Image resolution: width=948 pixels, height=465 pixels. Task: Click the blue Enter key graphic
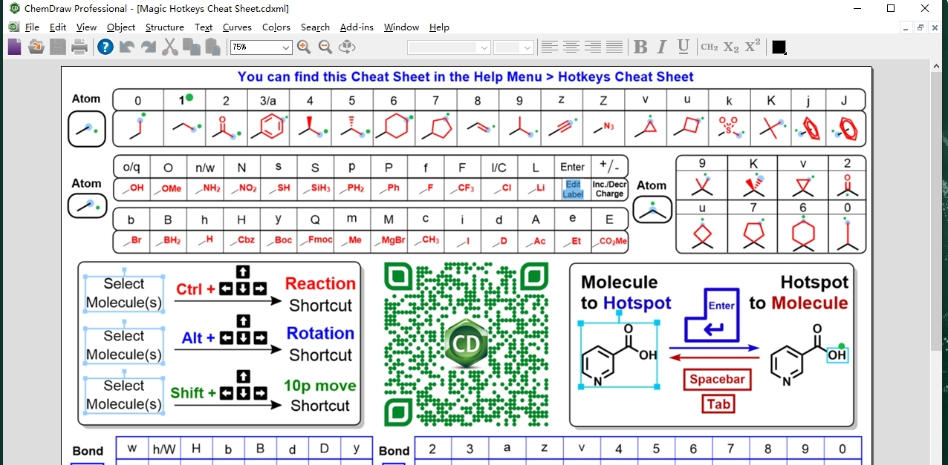(x=712, y=315)
